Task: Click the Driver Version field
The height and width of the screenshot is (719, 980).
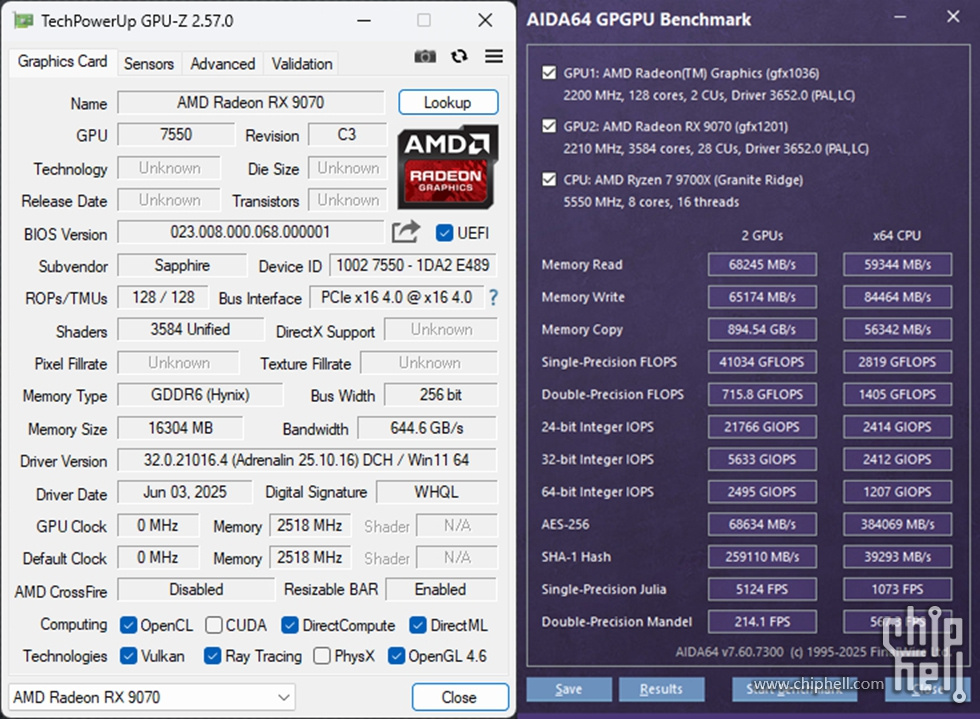Action: (307, 460)
